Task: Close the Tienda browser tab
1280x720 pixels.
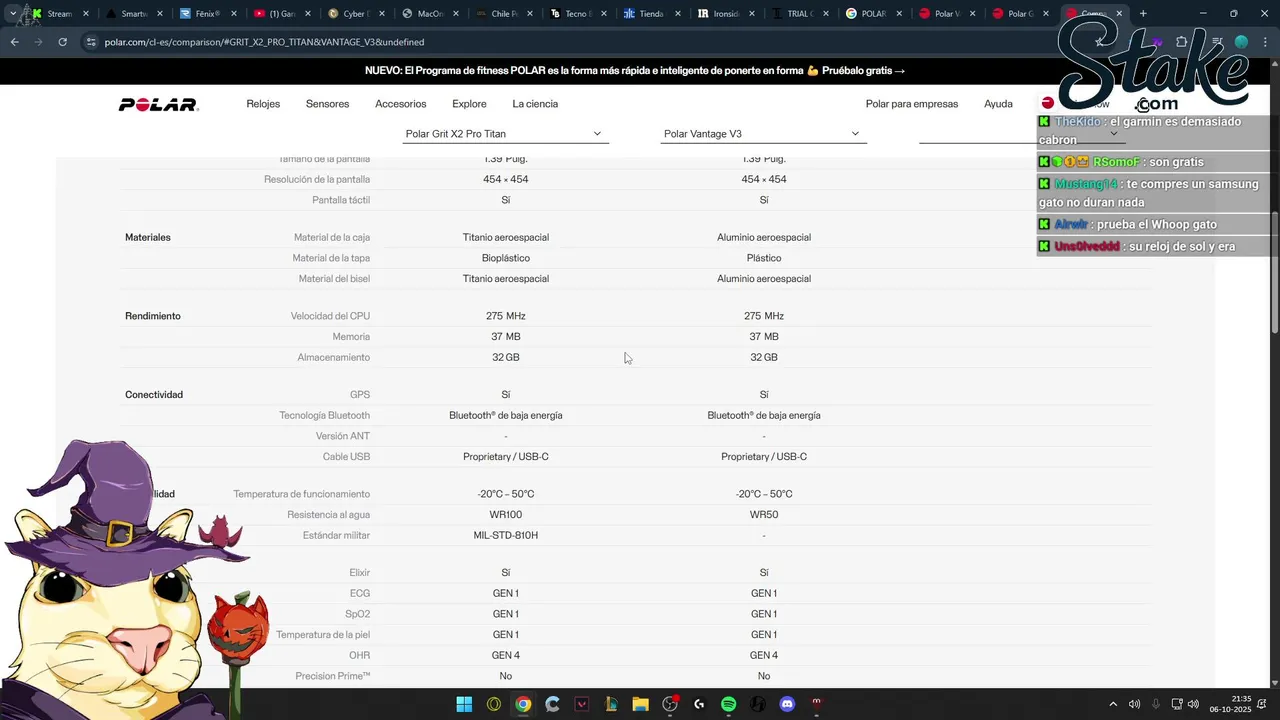Action: 678,14
